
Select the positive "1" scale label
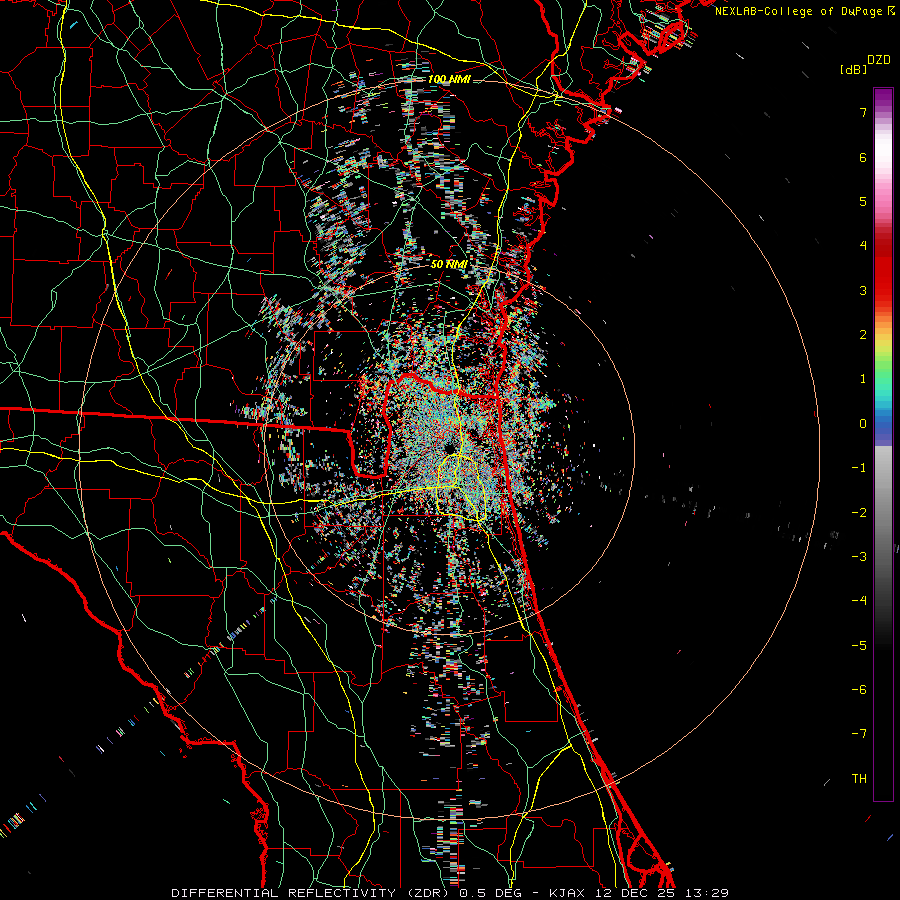(x=863, y=379)
